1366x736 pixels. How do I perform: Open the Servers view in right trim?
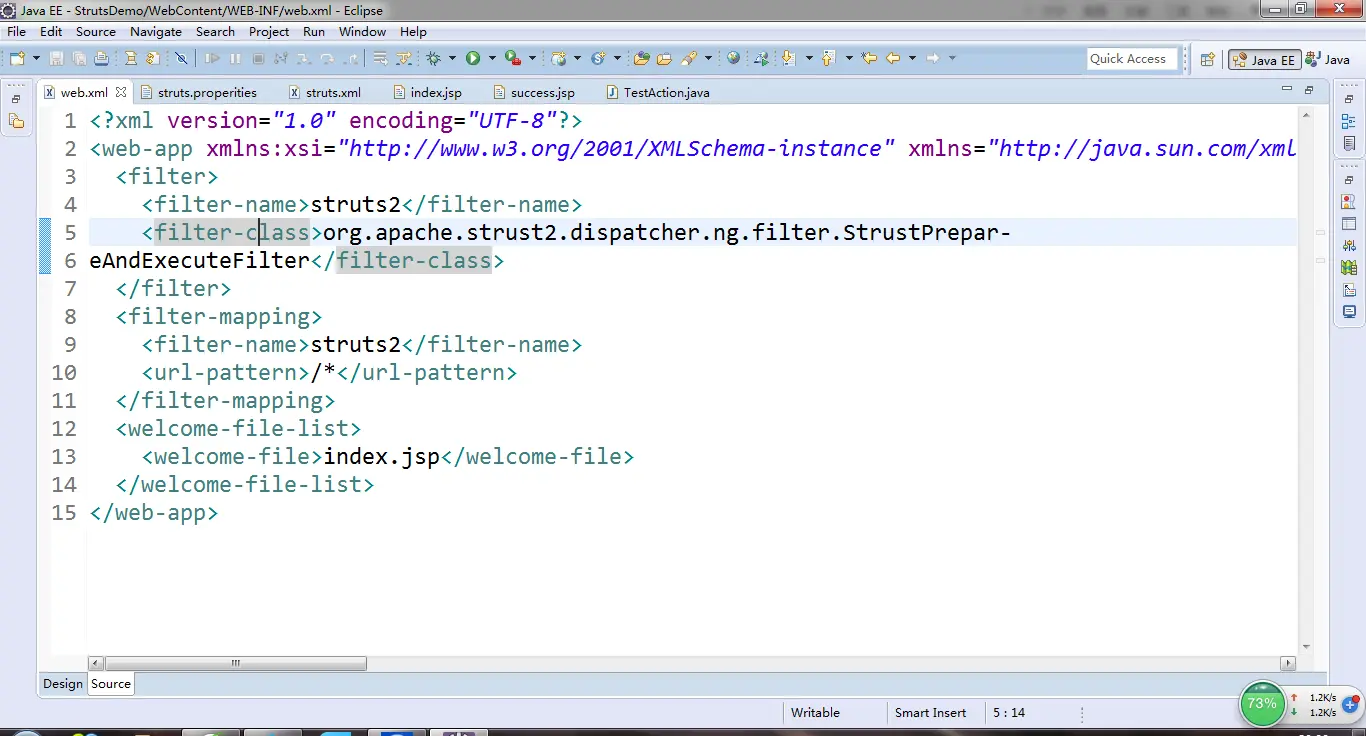(1349, 246)
